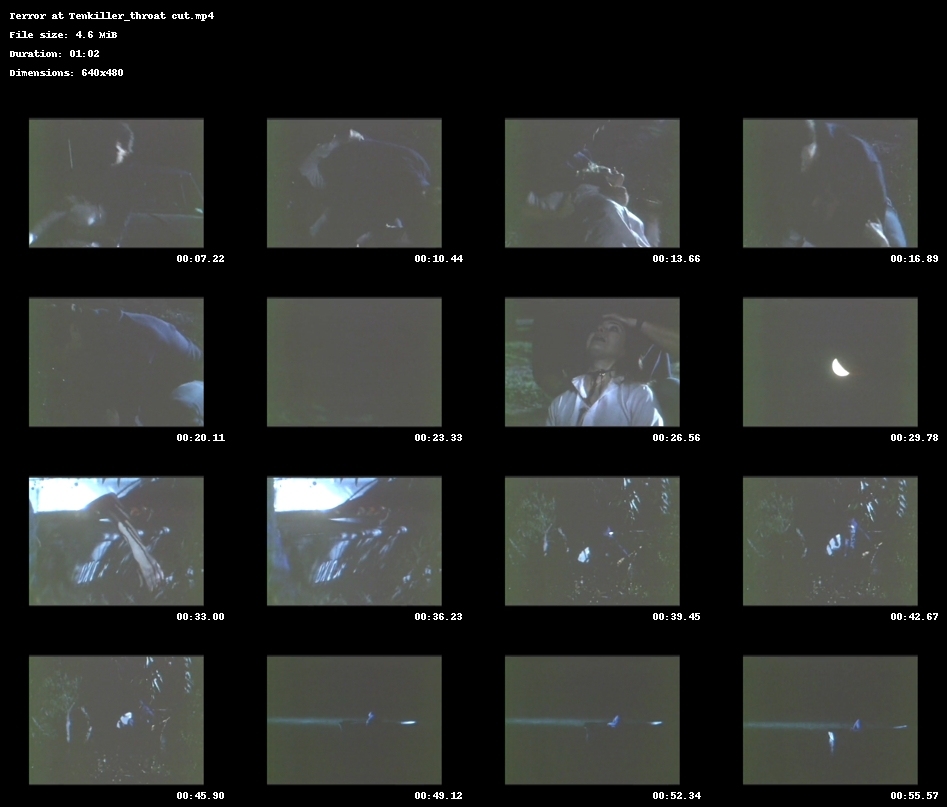Viewport: 947px width, 807px height.
Task: Select the frame thumbnail at 00:42.67
Action: pos(830,541)
